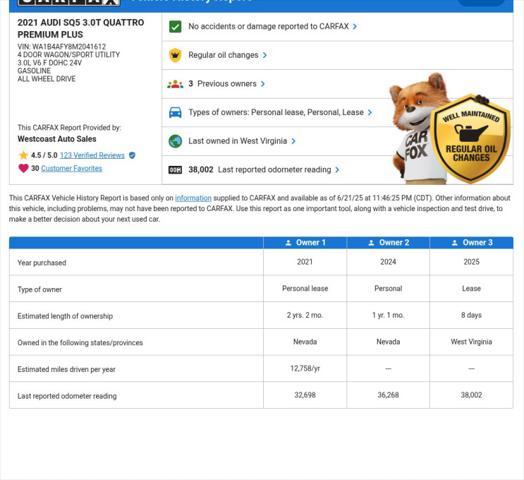
Task: Click the 2 yrs. 2 mo. ownership cell
Action: pos(305,316)
